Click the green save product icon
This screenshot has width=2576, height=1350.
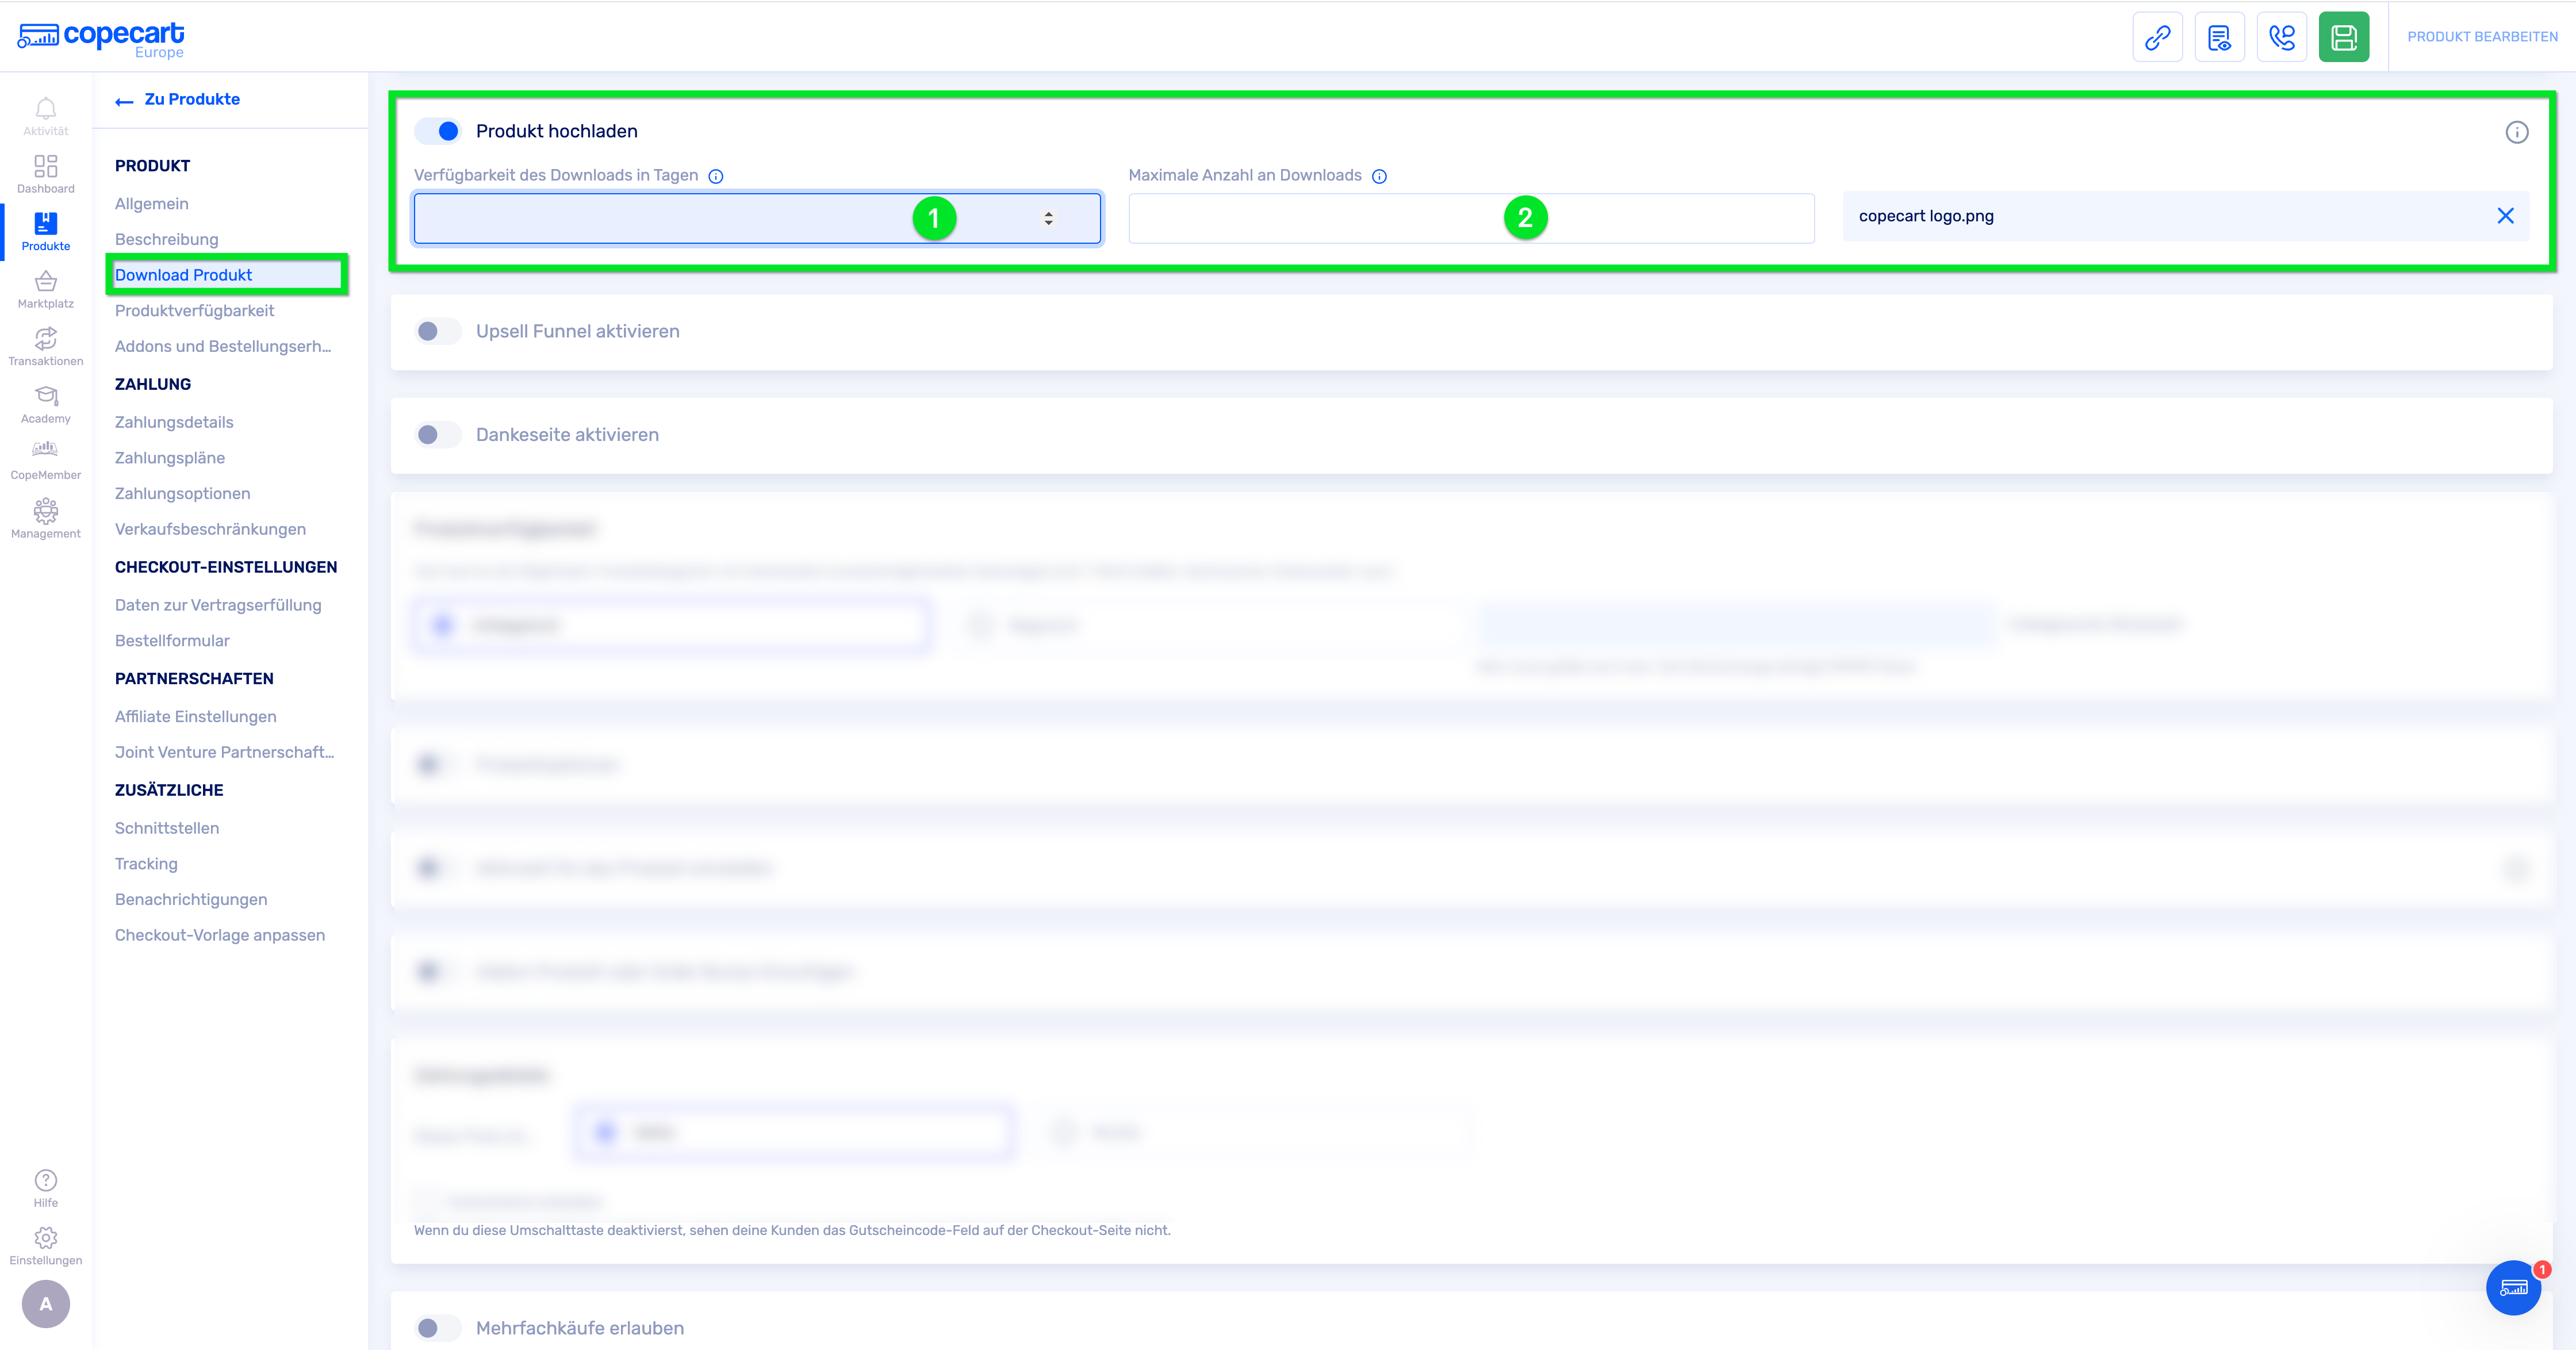[2343, 37]
